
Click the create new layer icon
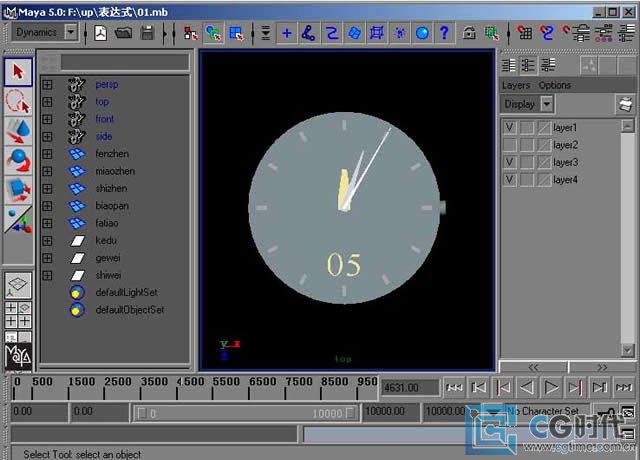(625, 104)
